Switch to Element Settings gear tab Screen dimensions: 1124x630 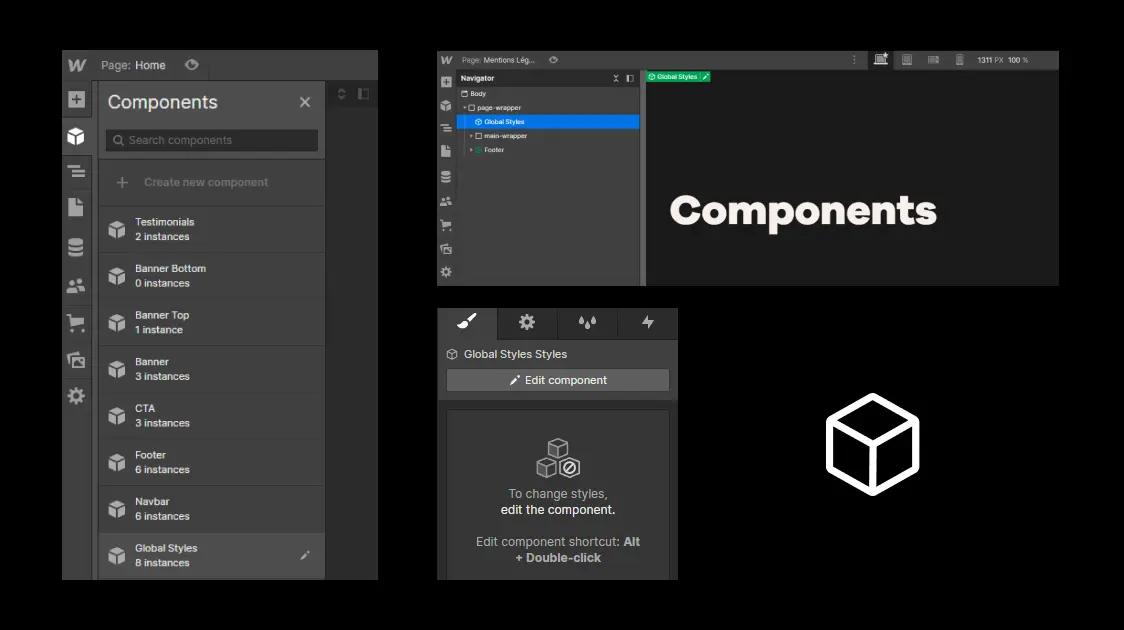coord(527,323)
